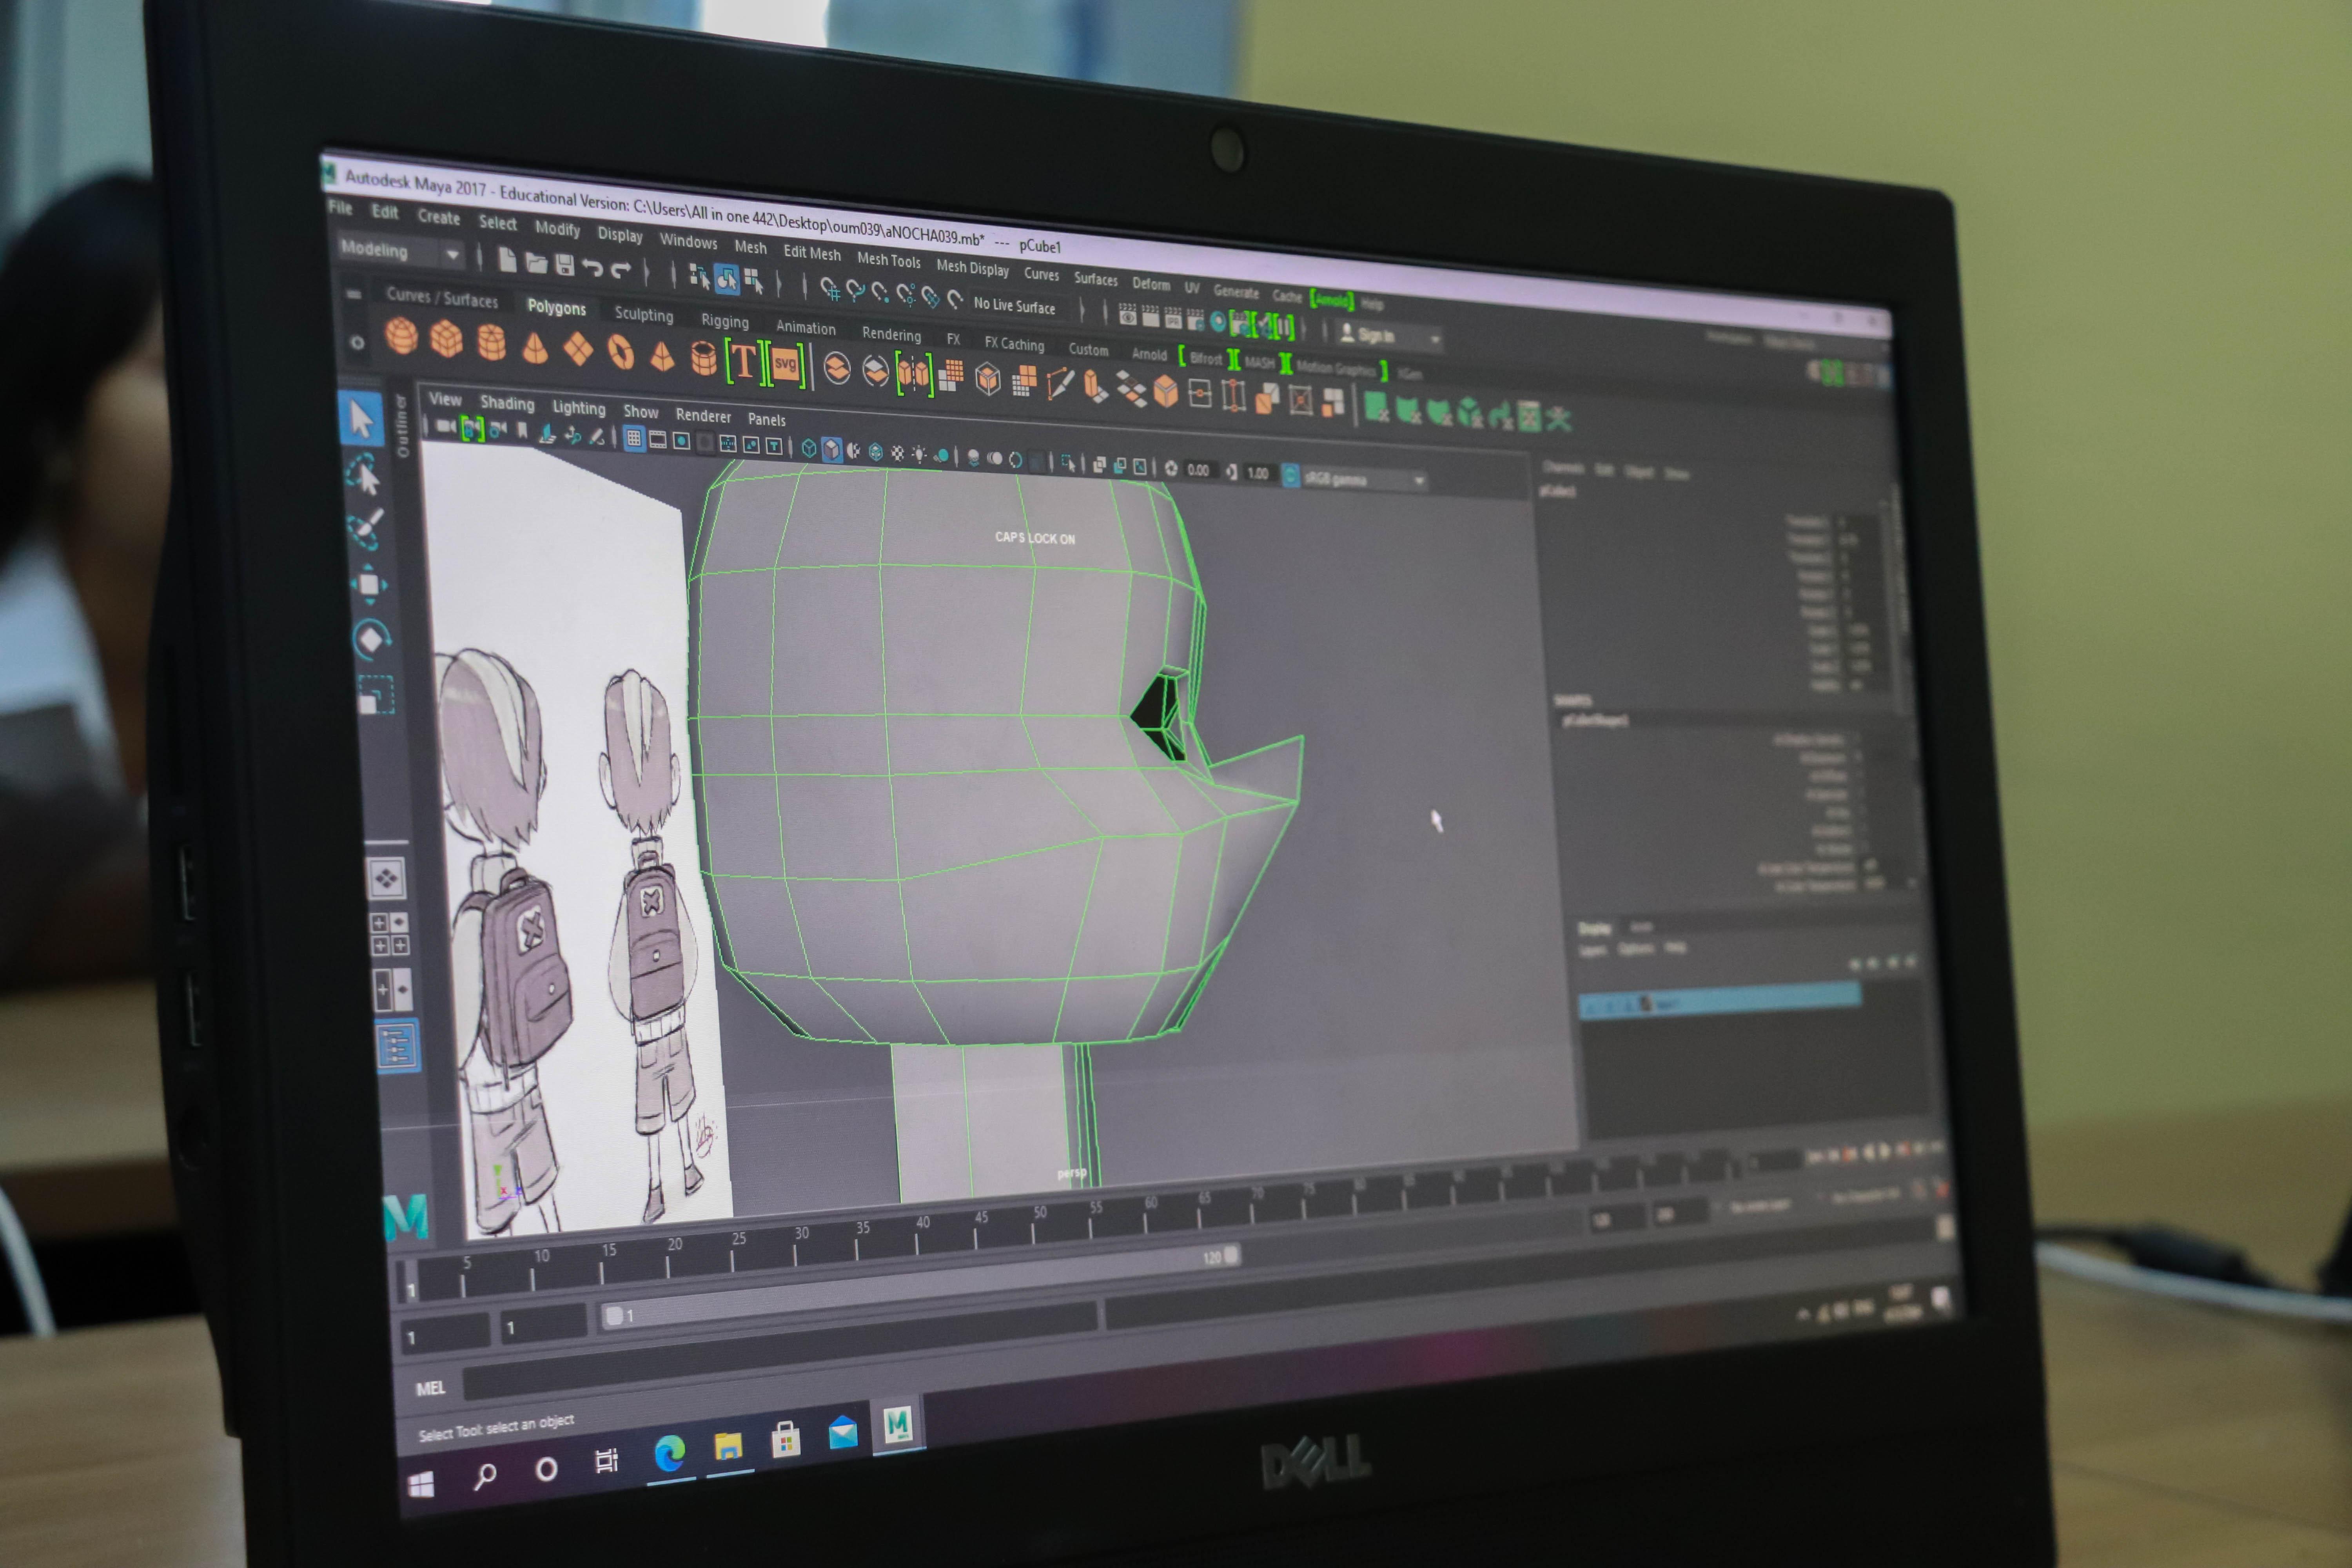
Task: Open the Mesh Tools menu
Action: (889, 260)
